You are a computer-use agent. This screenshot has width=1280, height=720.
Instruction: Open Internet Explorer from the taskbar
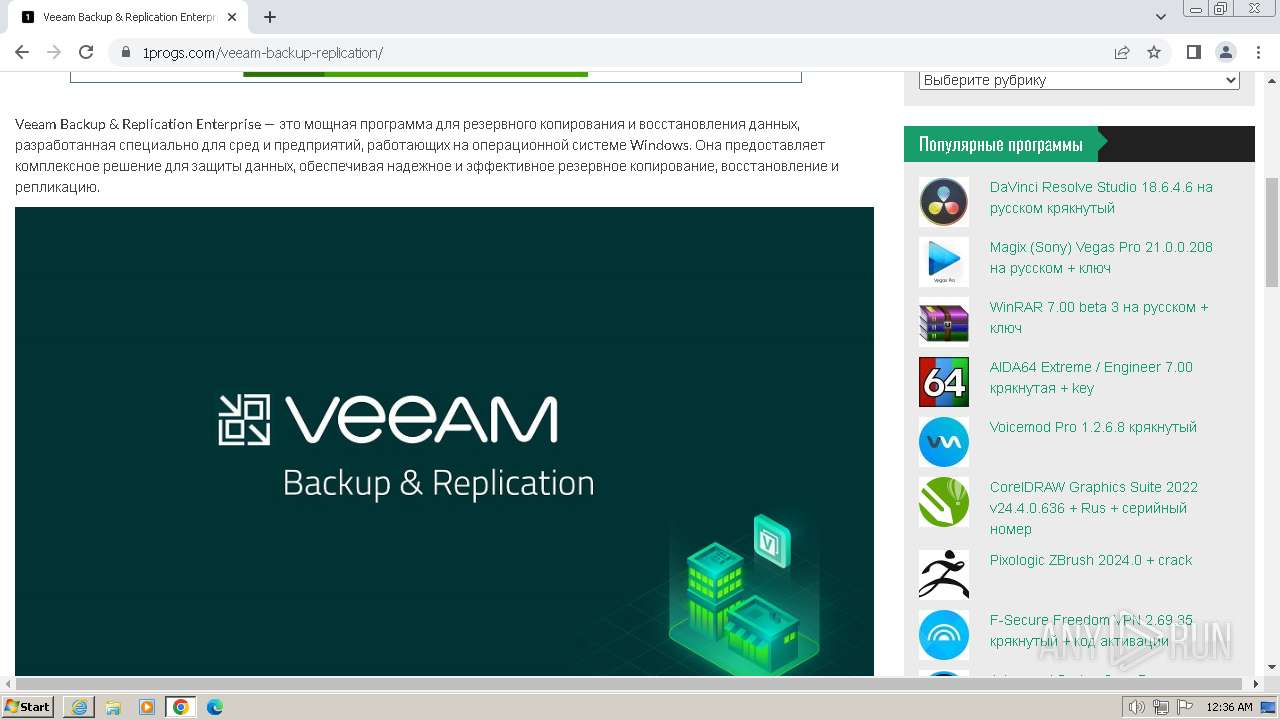79,707
